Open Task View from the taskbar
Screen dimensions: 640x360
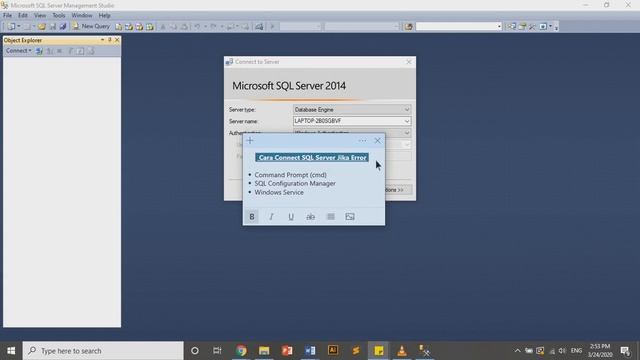[217, 351]
